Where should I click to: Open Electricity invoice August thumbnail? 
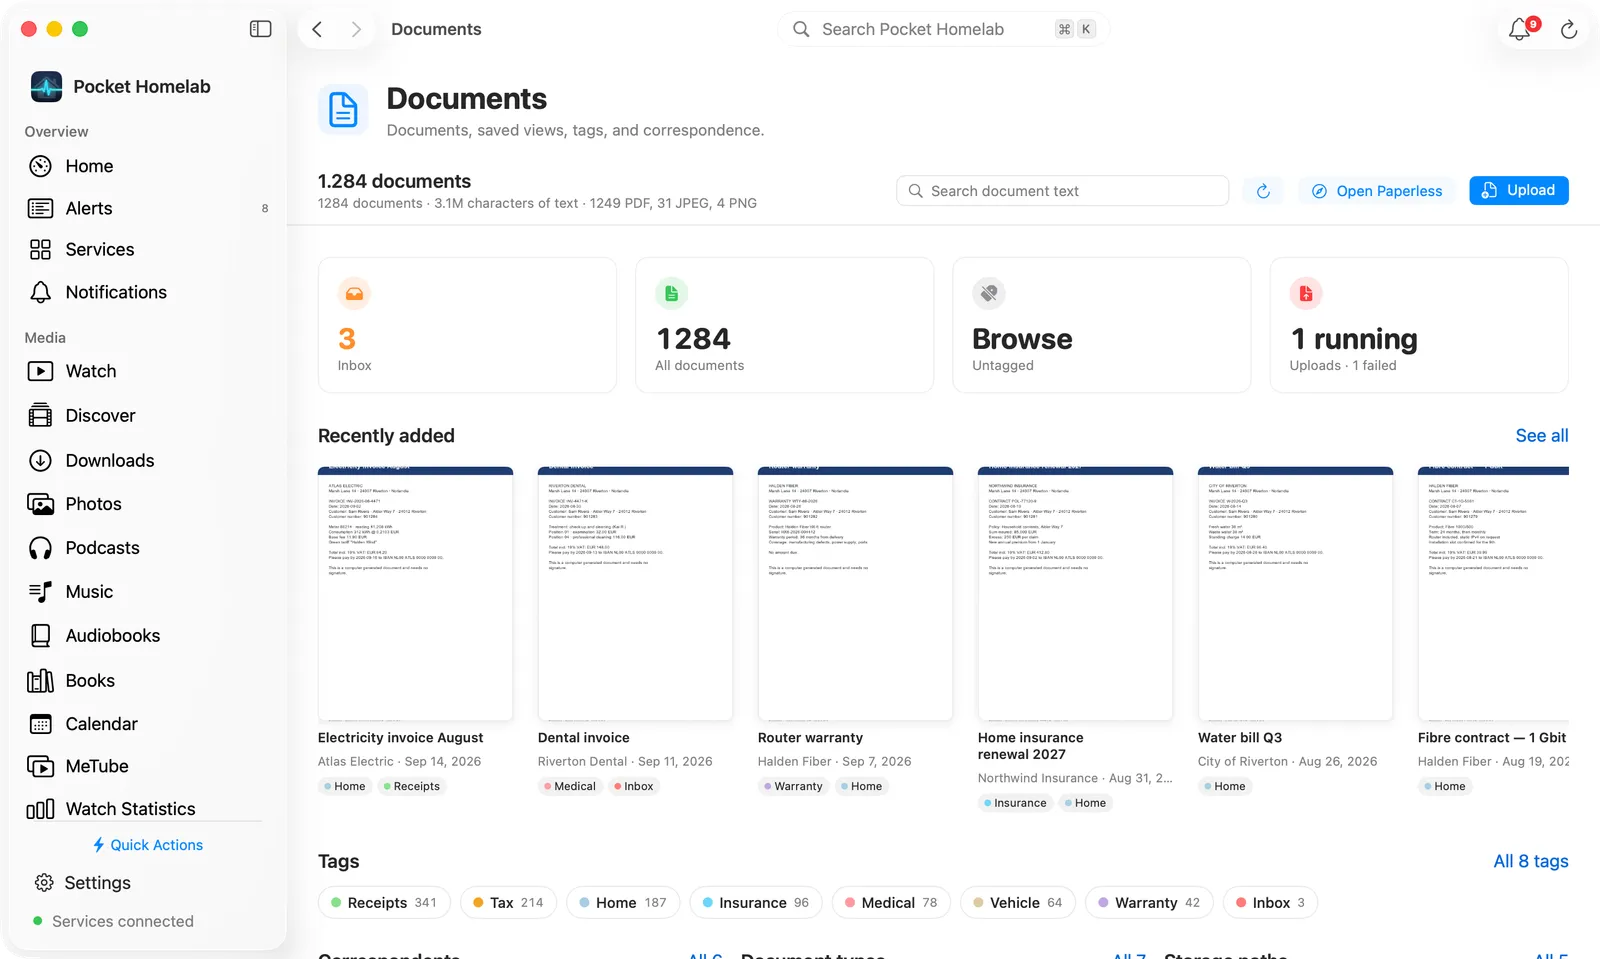tap(415, 594)
